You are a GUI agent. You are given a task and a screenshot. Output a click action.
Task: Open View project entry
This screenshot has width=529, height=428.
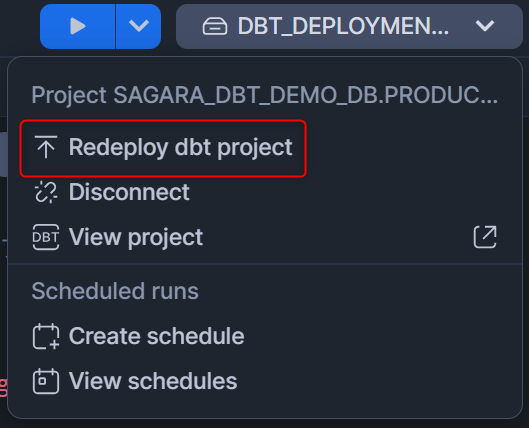pyautogui.click(x=264, y=237)
